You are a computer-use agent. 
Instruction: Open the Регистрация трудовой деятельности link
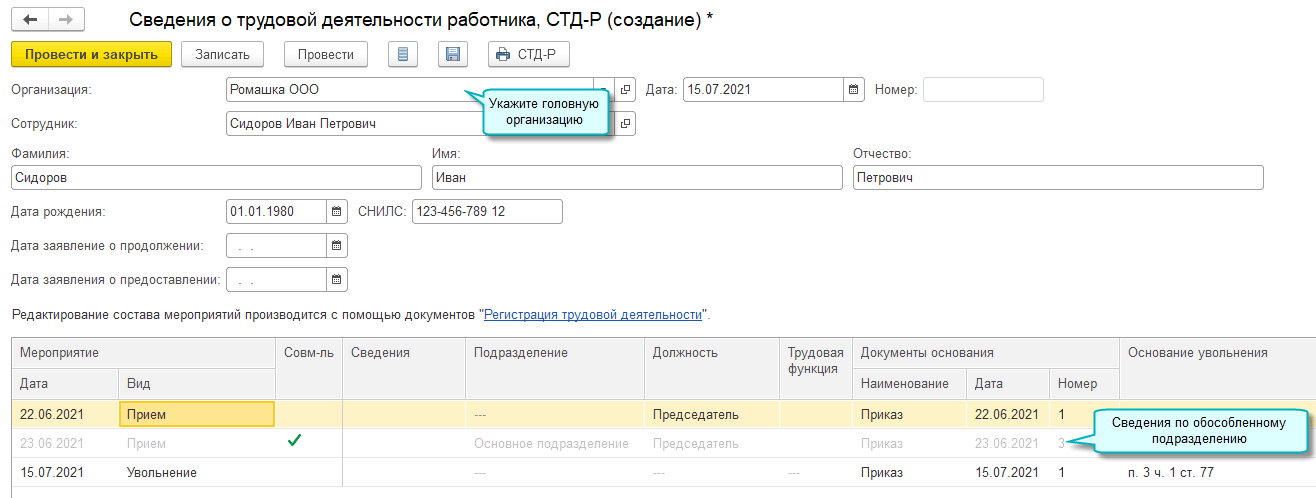click(593, 314)
